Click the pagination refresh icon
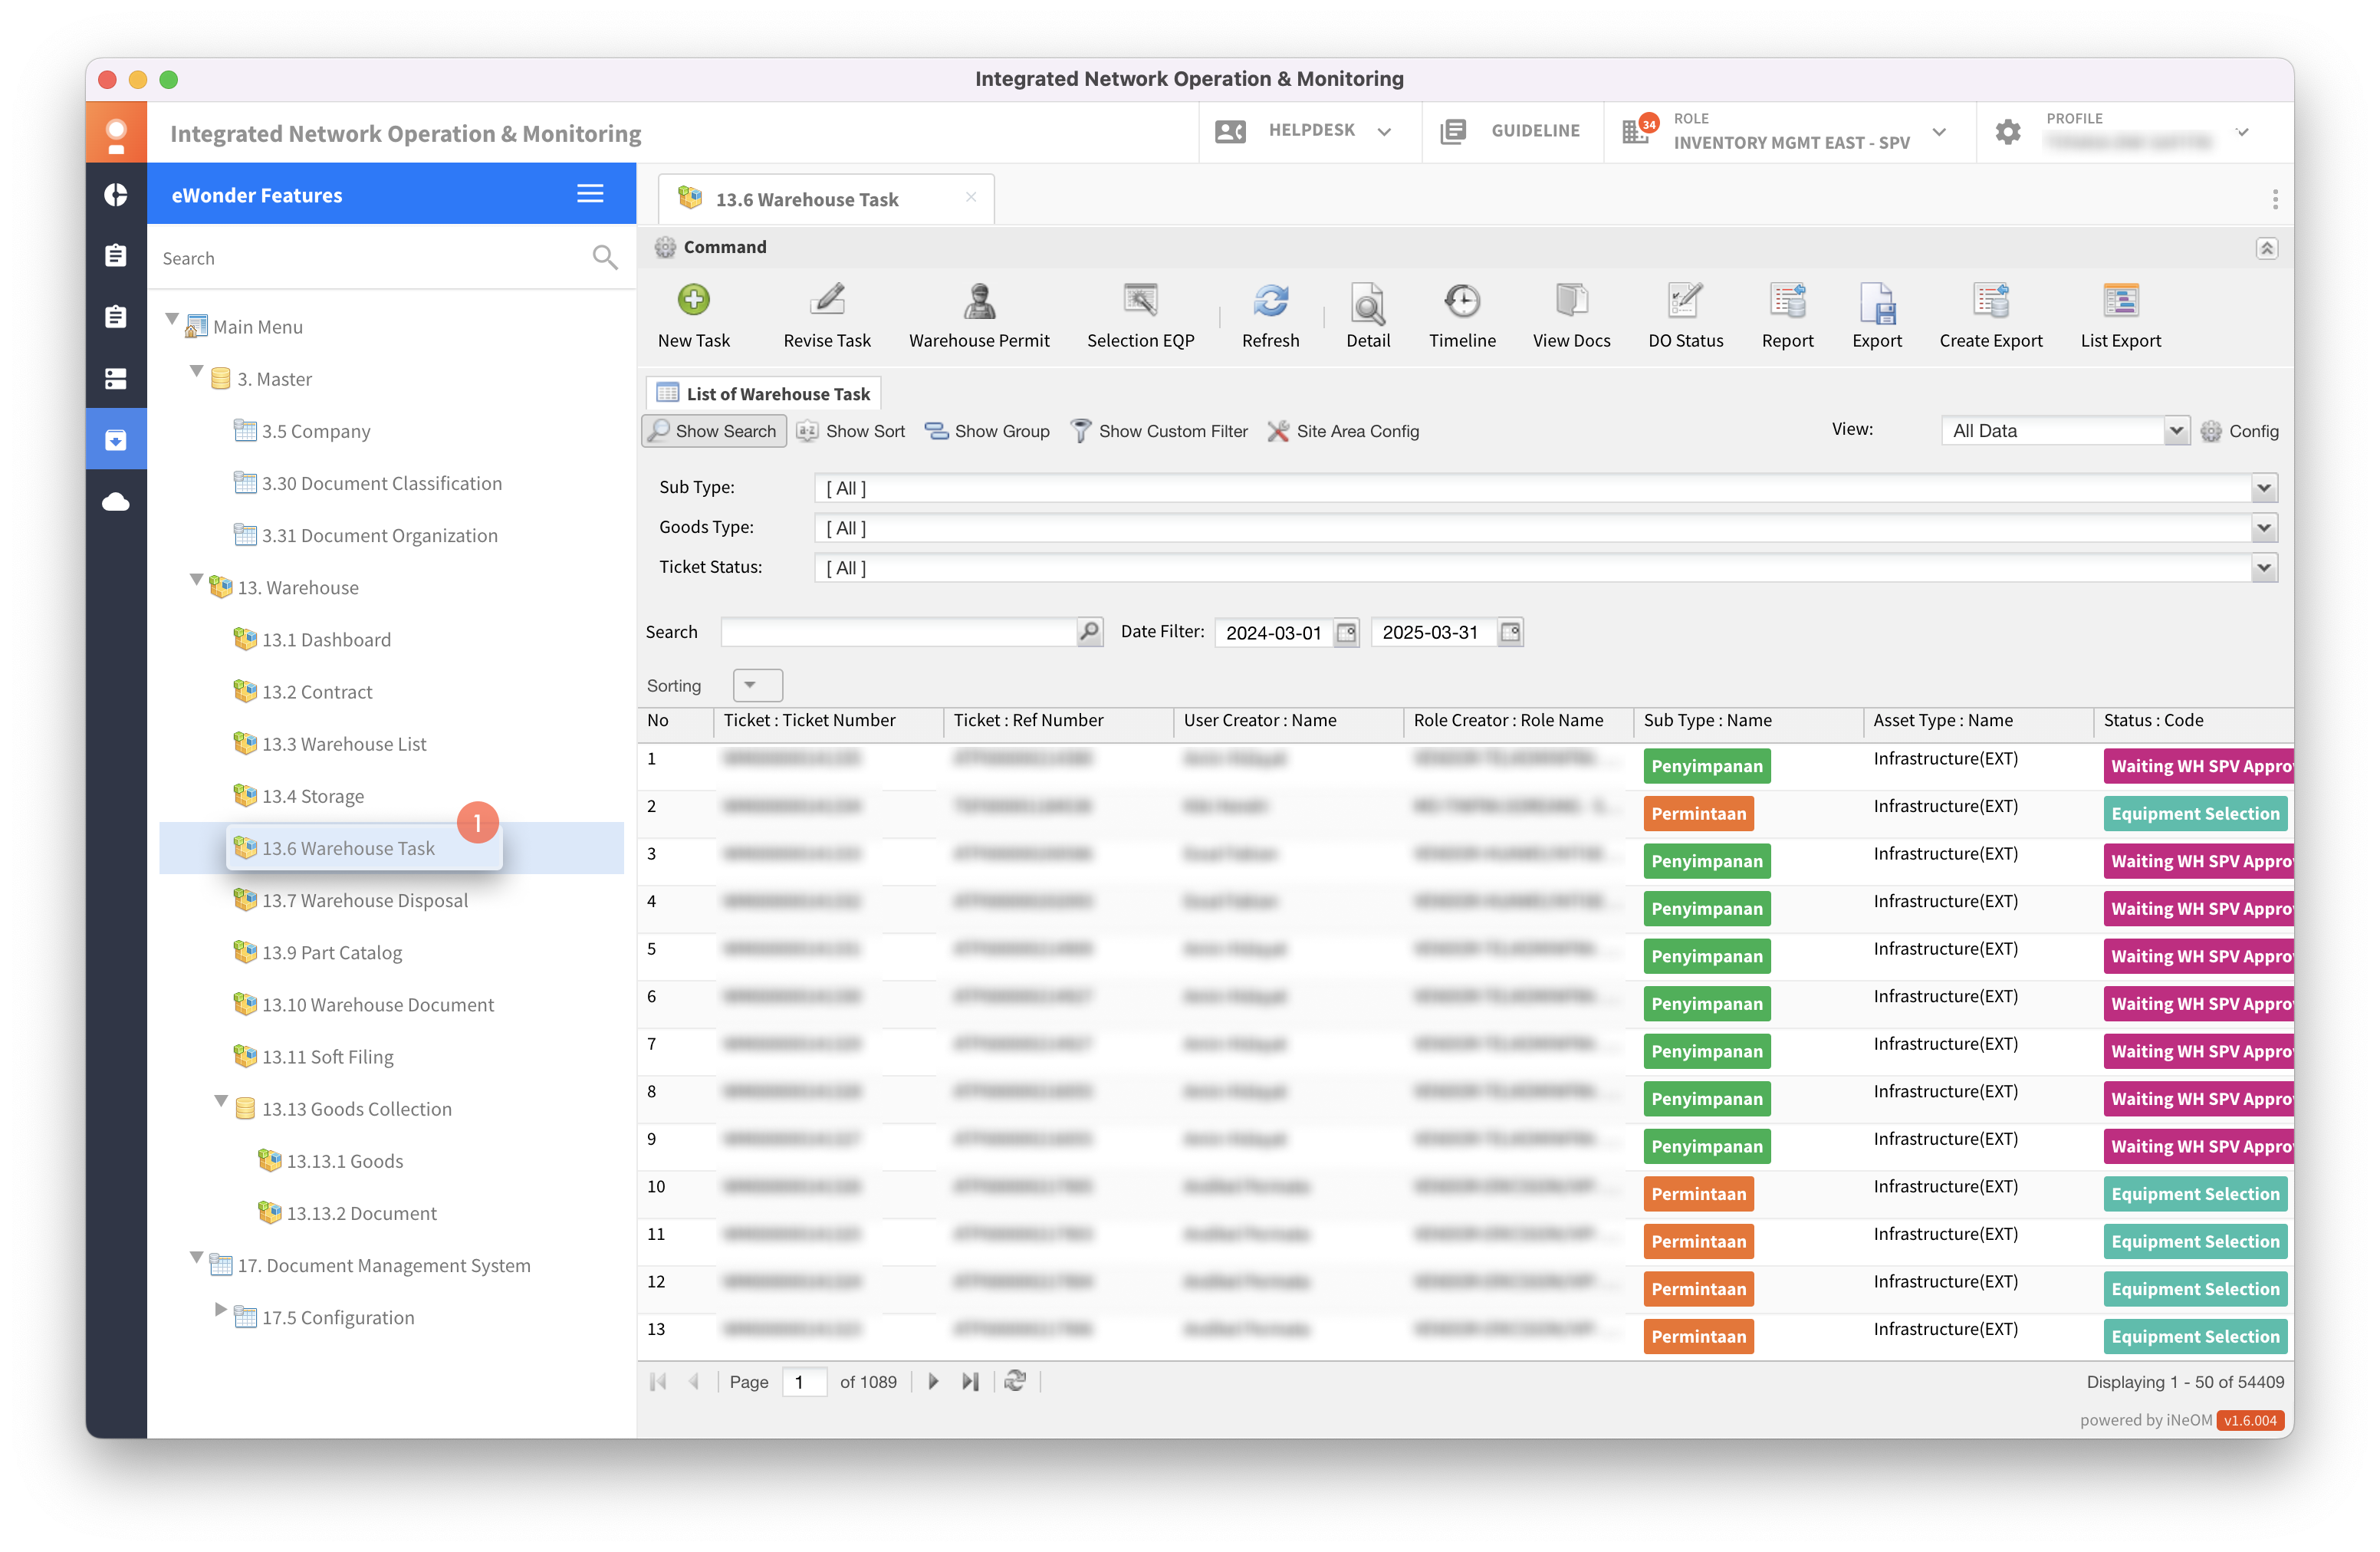Screen dimensions: 2380x1552 [x=1015, y=1381]
